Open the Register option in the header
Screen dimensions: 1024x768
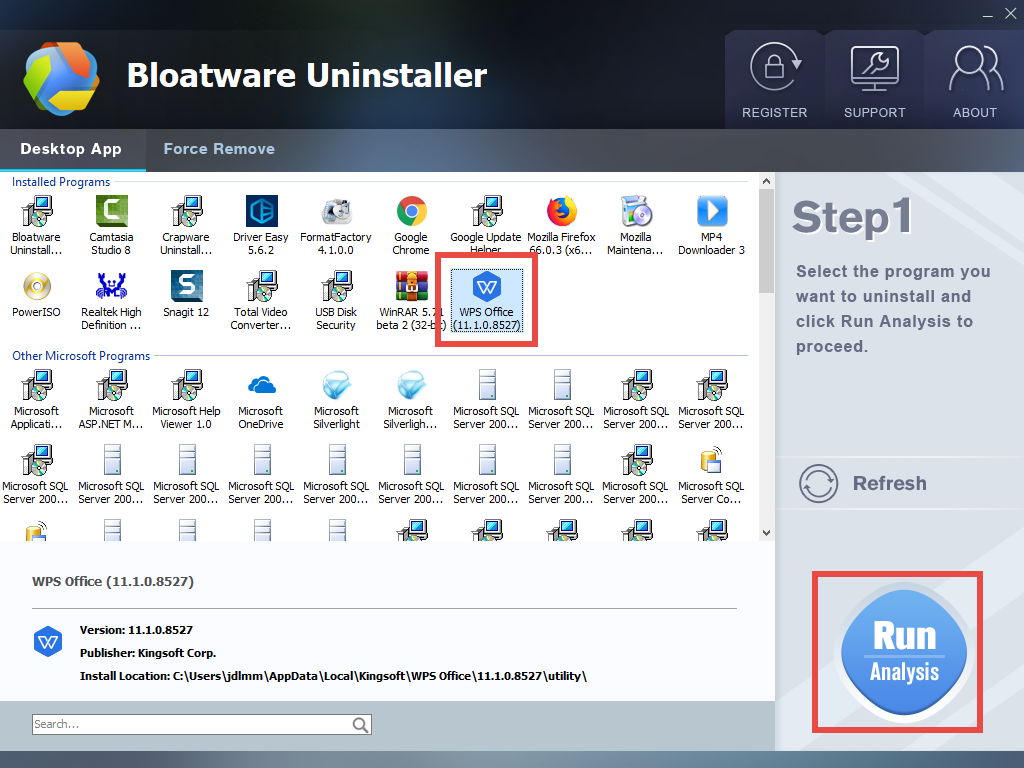tap(775, 82)
